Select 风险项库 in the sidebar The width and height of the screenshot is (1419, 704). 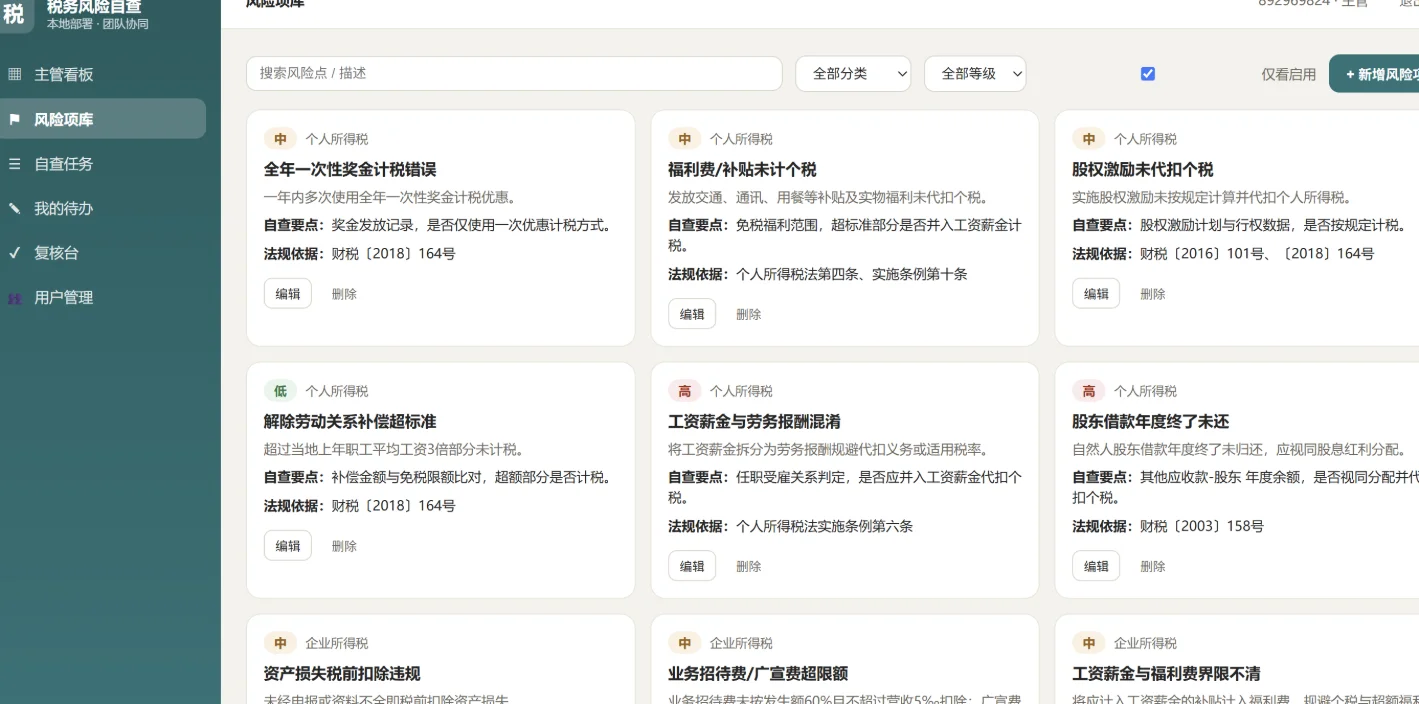point(103,119)
